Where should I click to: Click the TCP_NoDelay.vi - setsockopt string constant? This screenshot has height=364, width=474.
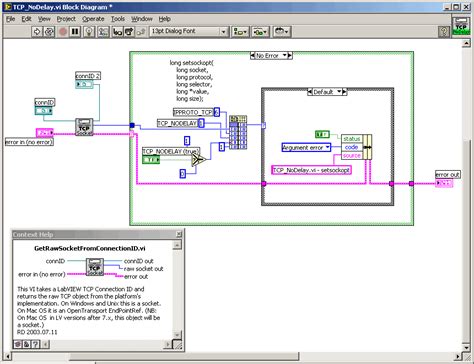click(311, 170)
